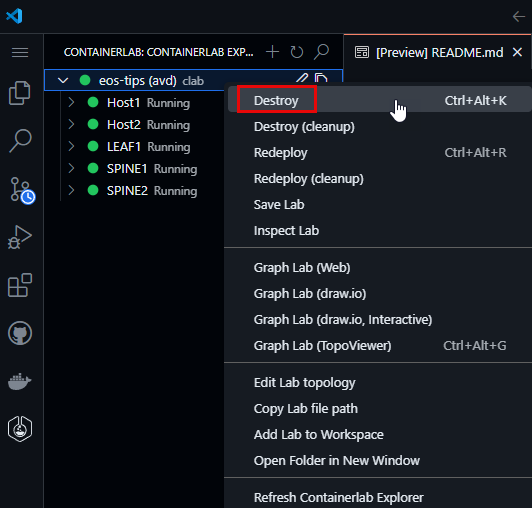Click the VS Code logo icon
The image size is (532, 508).
click(14, 16)
